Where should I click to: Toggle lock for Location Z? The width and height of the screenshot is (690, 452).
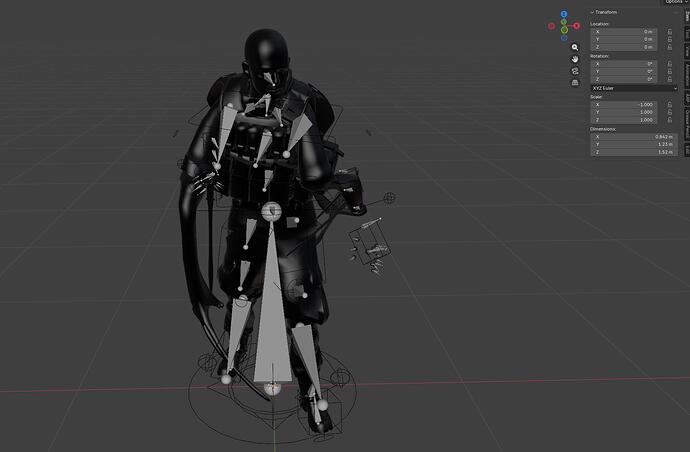tap(669, 47)
